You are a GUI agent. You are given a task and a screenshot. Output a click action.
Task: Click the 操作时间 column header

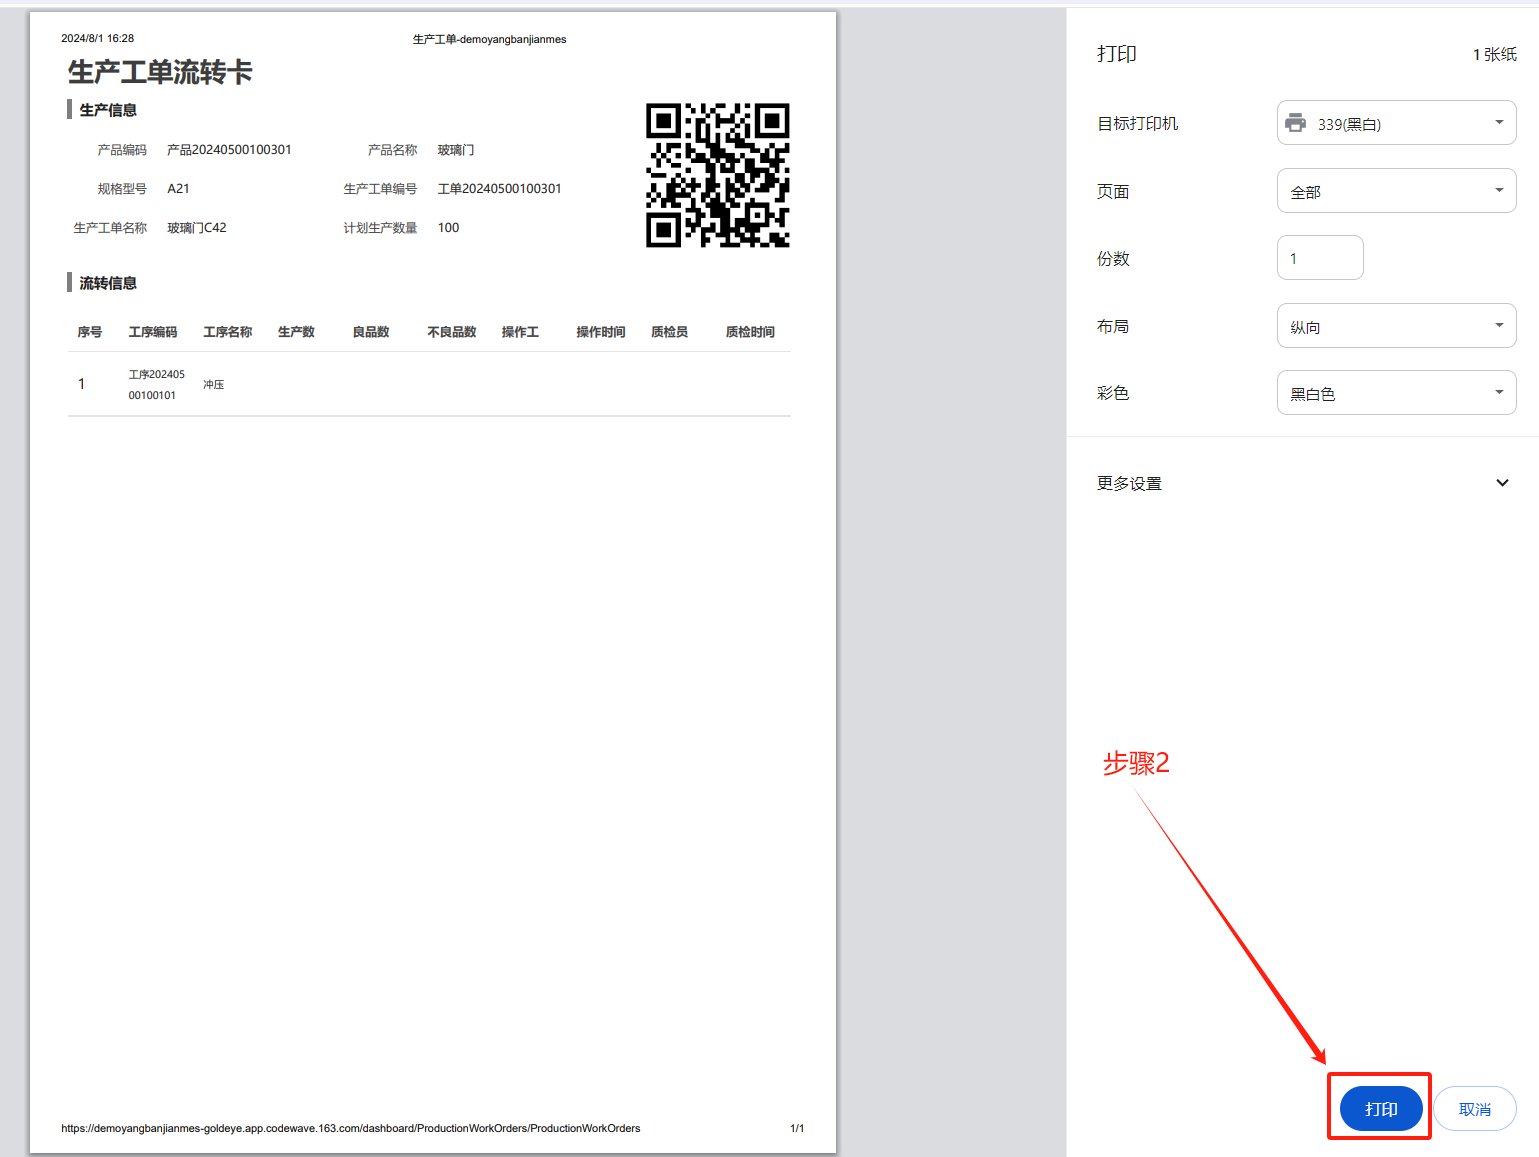[601, 332]
